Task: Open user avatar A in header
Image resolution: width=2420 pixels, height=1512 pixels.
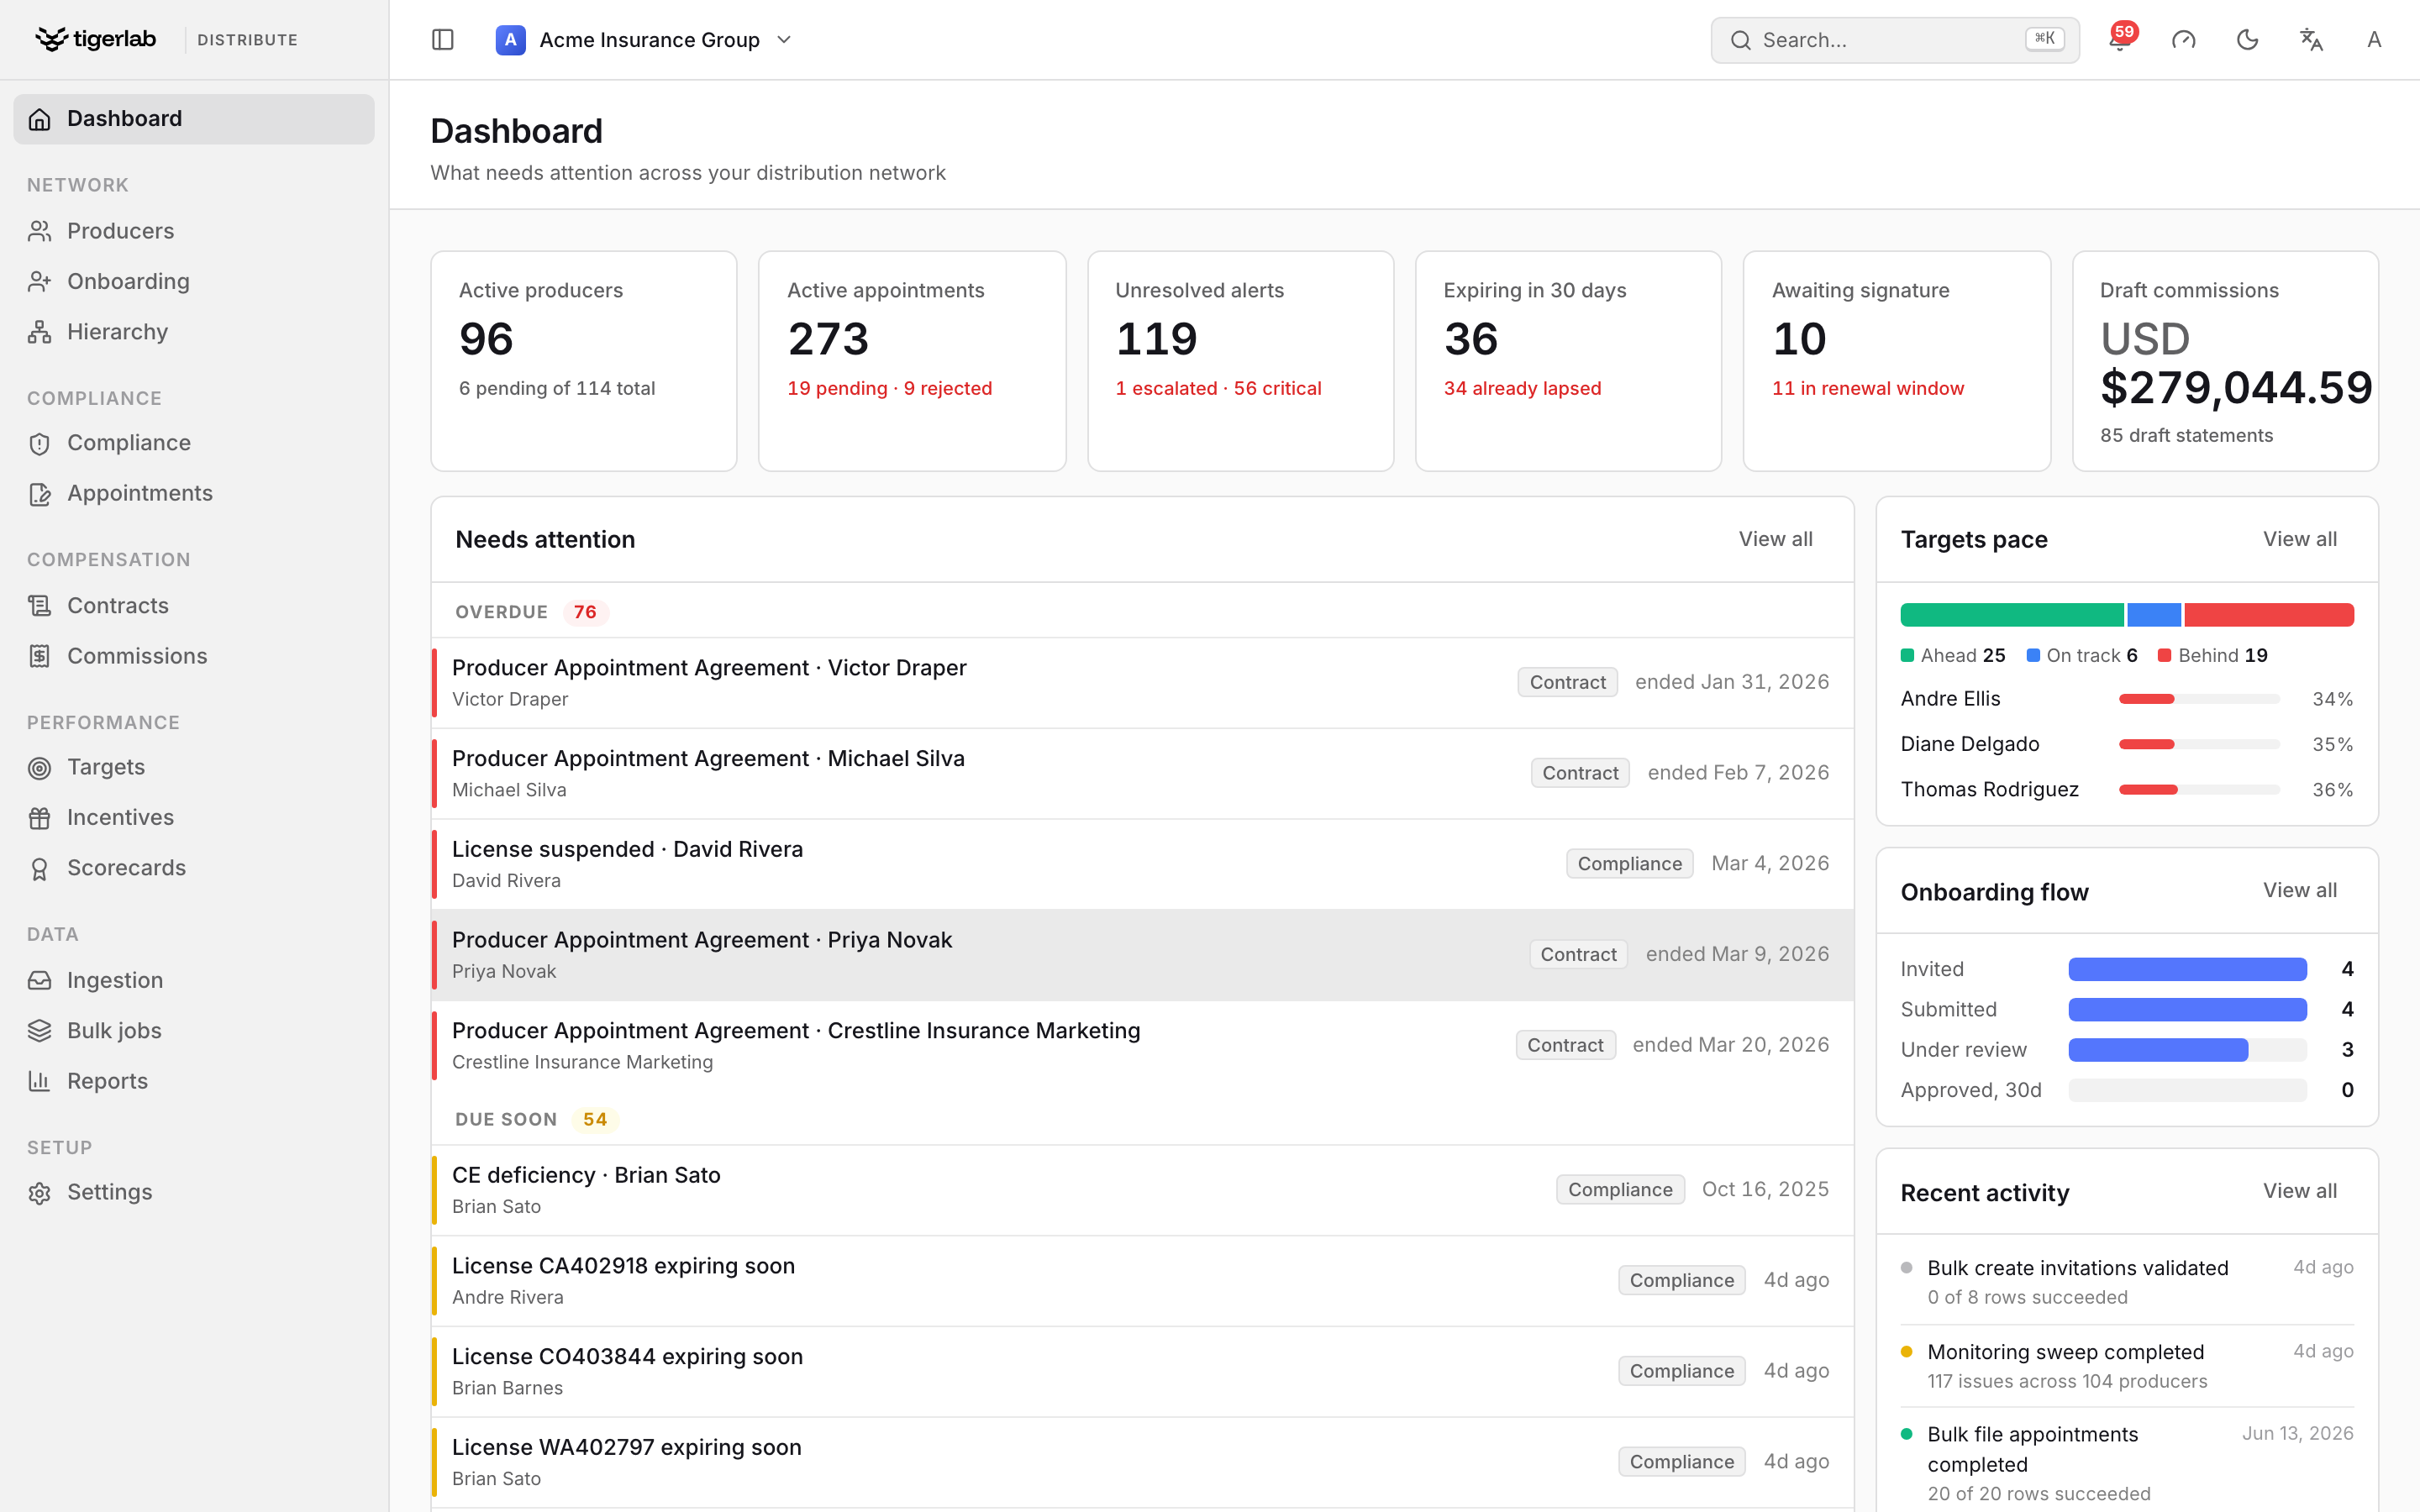Action: click(2374, 40)
